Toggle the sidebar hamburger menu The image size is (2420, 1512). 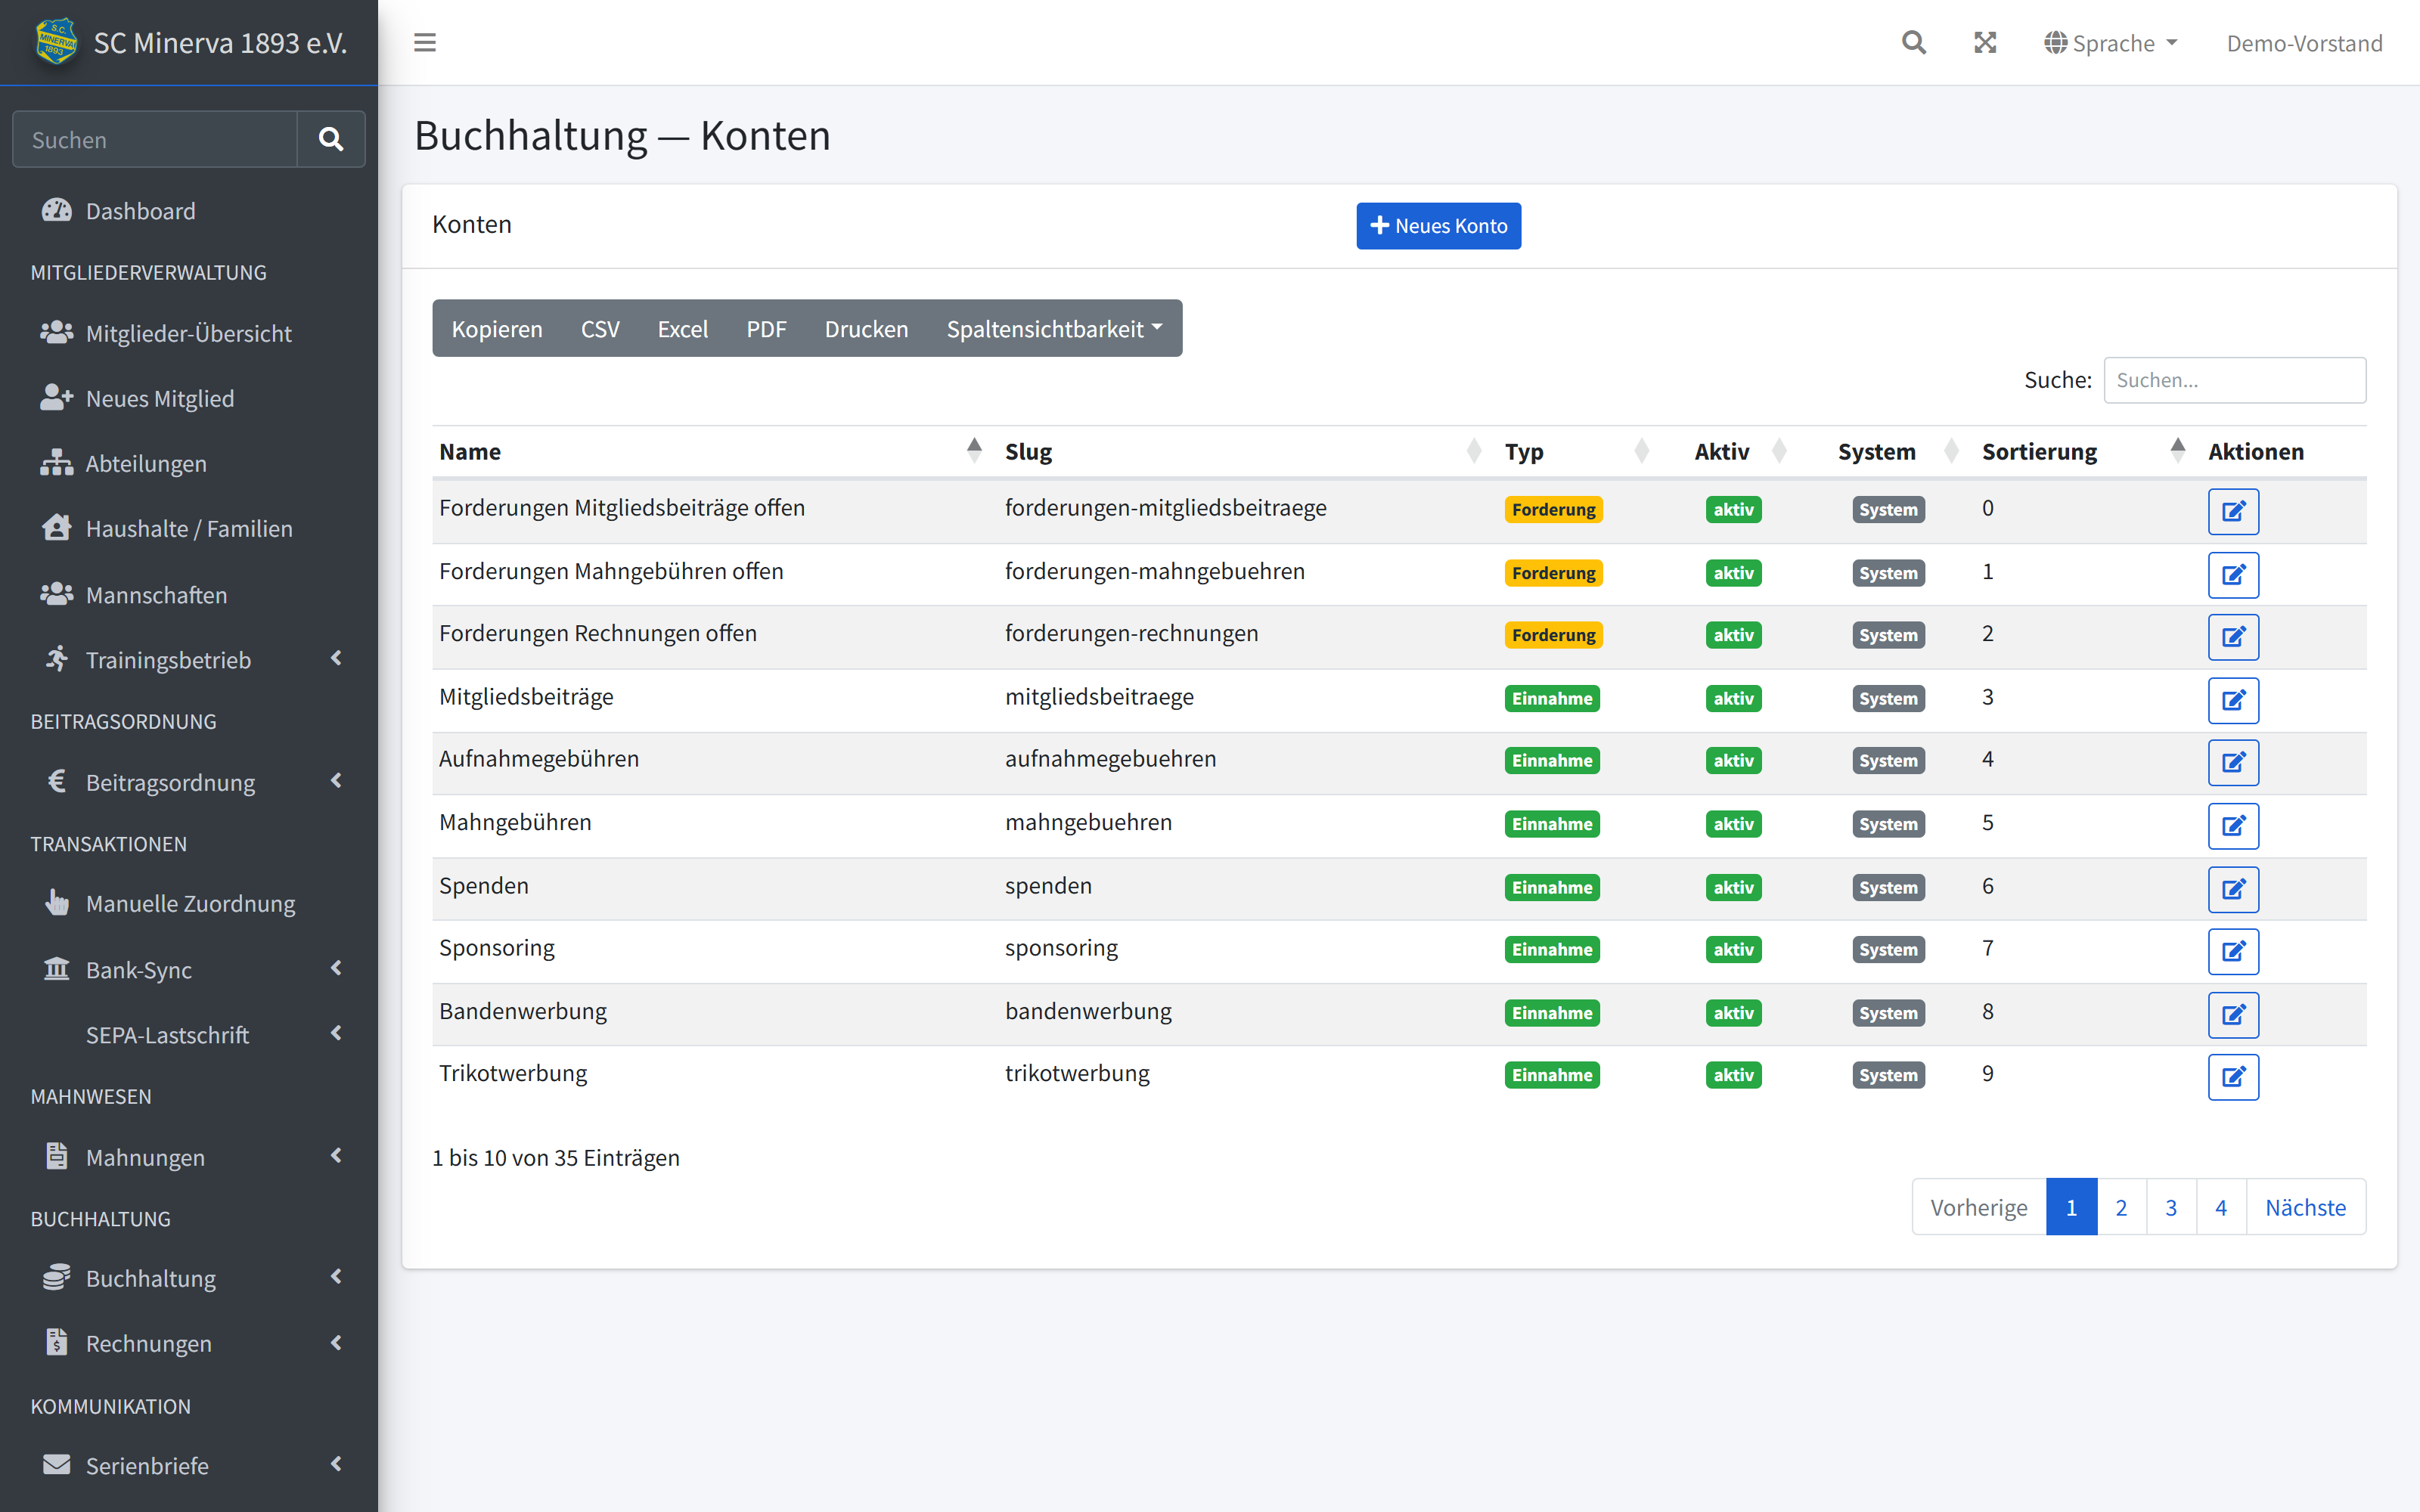coord(425,42)
